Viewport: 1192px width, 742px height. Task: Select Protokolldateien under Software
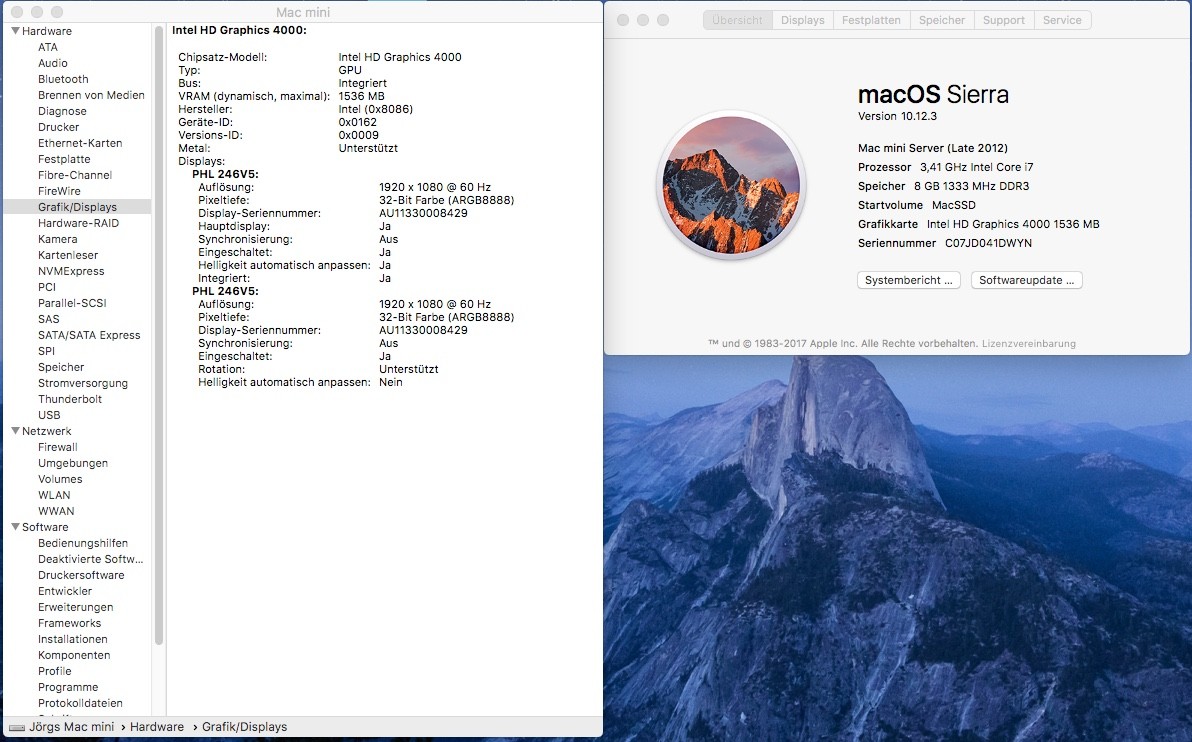point(80,702)
